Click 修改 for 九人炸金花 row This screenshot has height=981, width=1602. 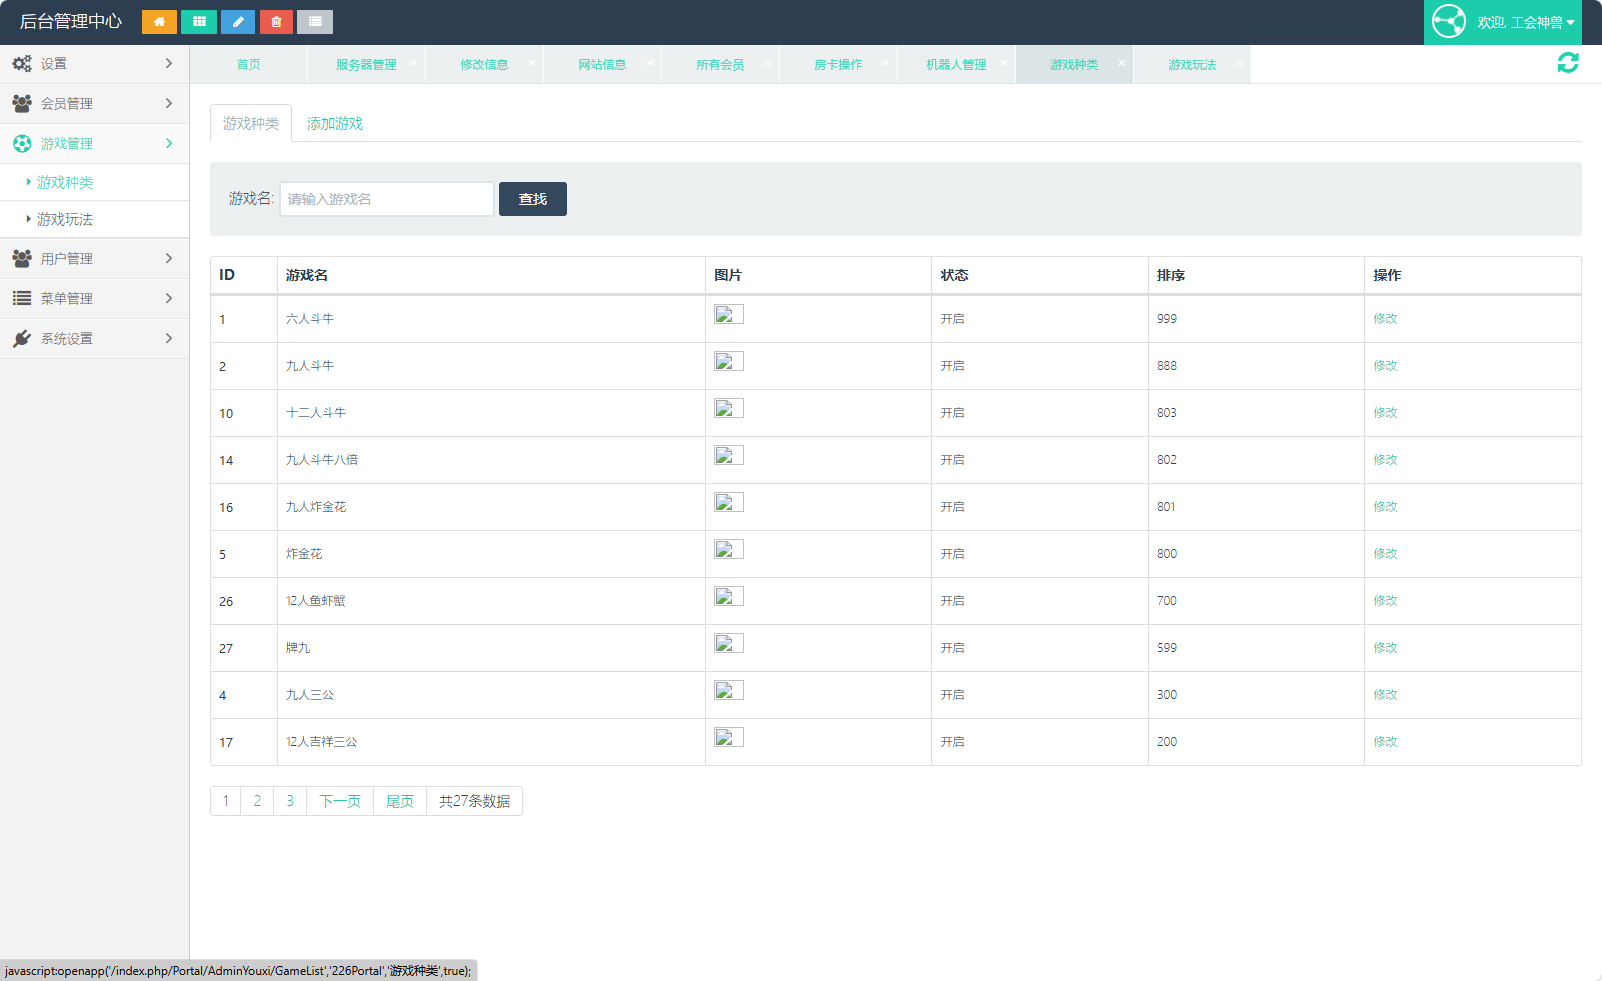(1385, 507)
